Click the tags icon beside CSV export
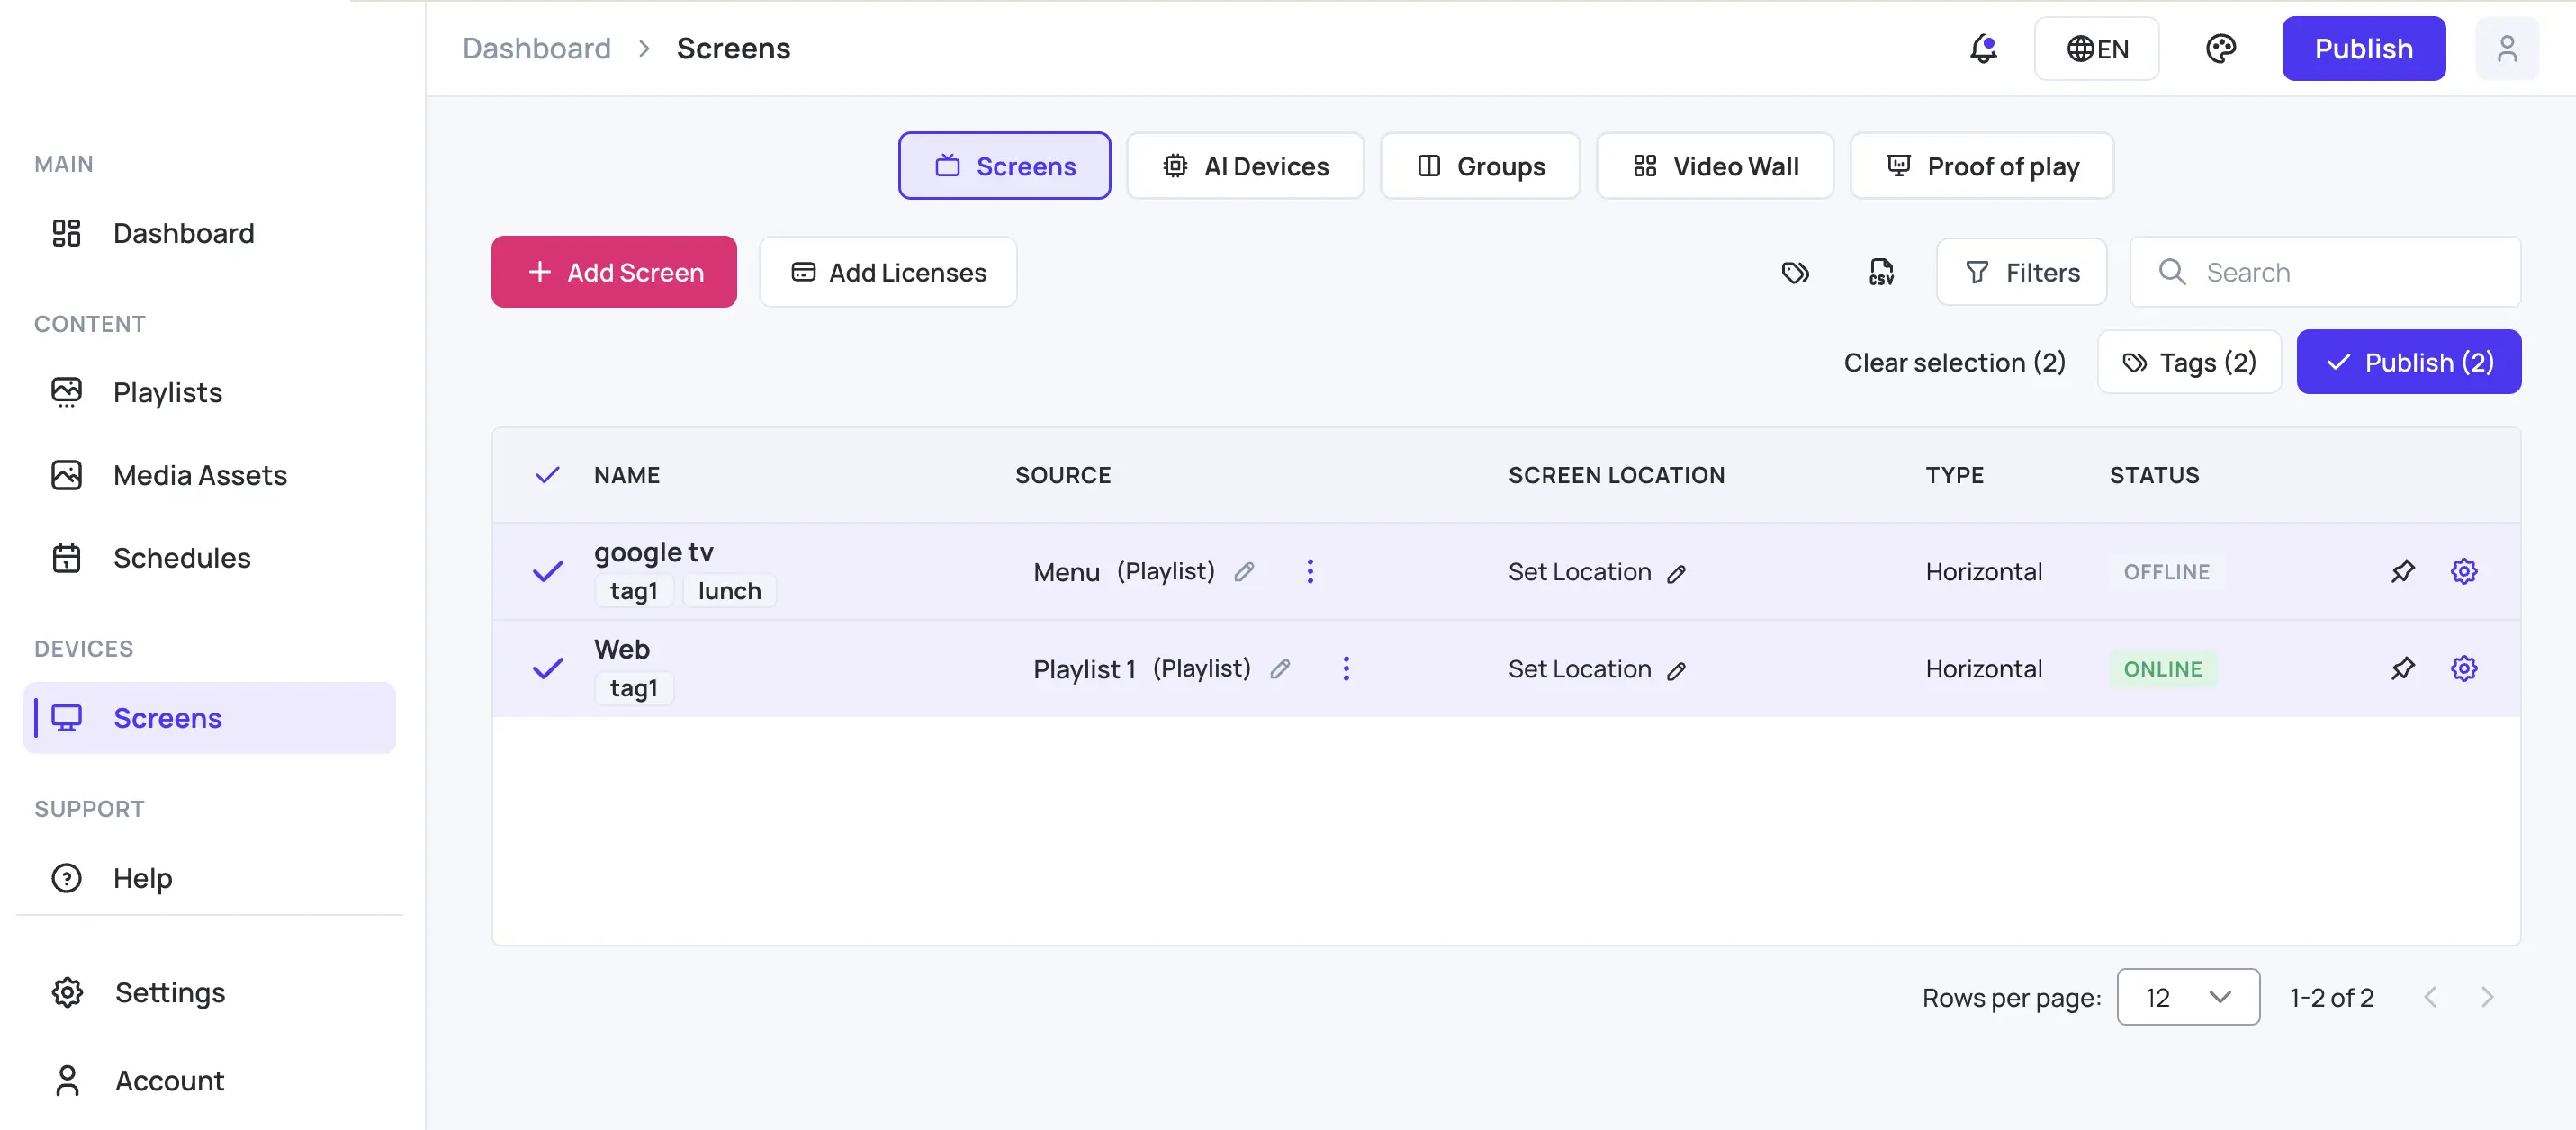Viewport: 2576px width, 1130px height. [1795, 272]
